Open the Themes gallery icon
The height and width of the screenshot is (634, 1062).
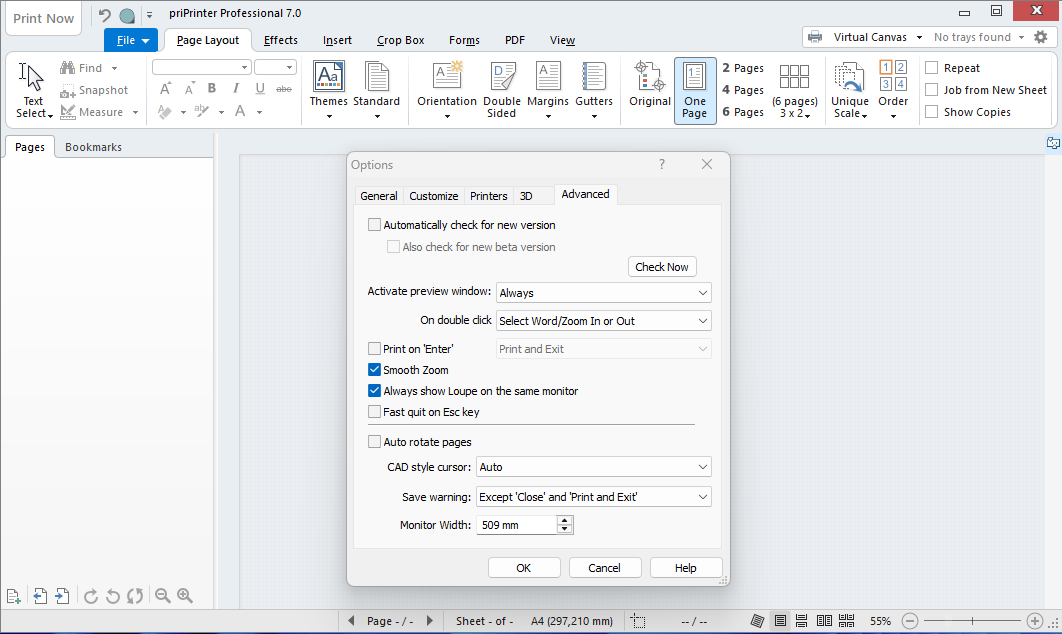pos(328,78)
